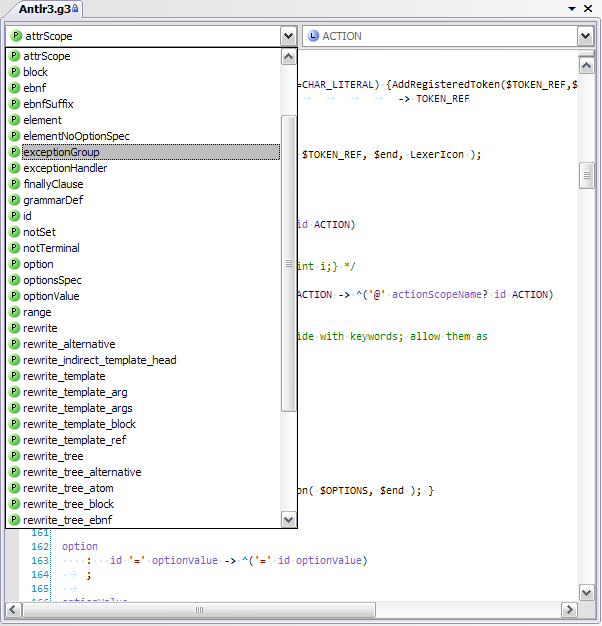
Task: Choose rewrite_template_arg from the list
Action: 144,392
